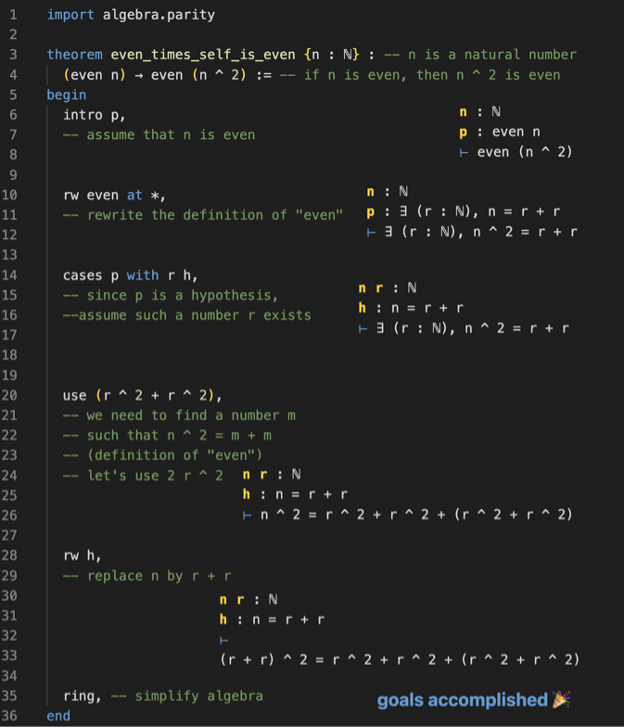Click the party popper emoji after goals accomplished
This screenshot has width=624, height=728.
561,699
